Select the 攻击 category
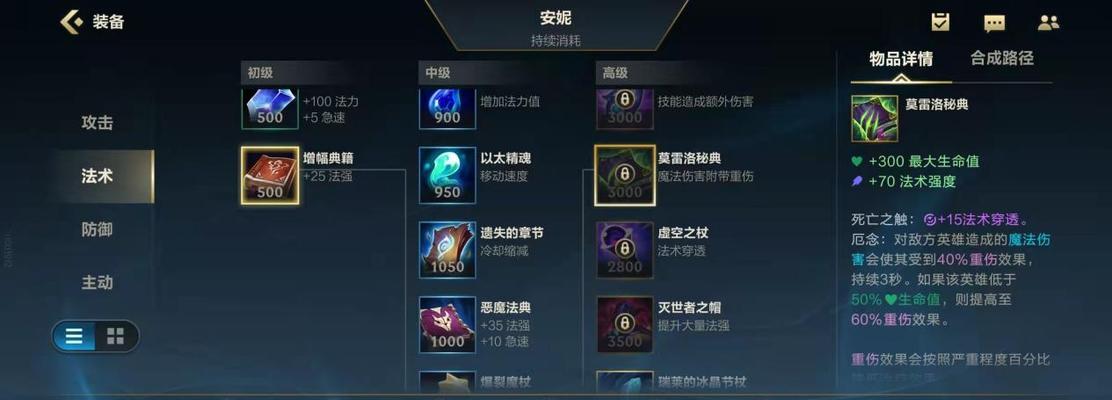This screenshot has width=1112, height=400. [x=97, y=123]
